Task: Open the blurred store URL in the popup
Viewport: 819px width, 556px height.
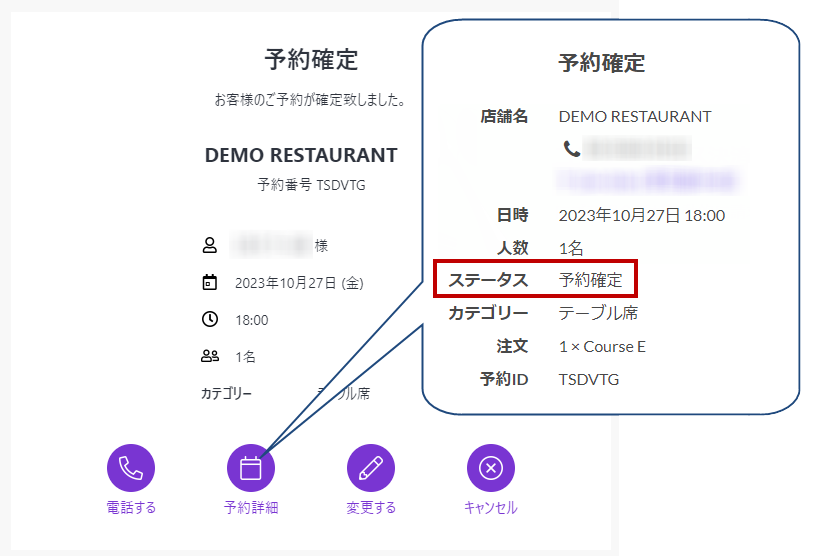Action: tap(650, 181)
